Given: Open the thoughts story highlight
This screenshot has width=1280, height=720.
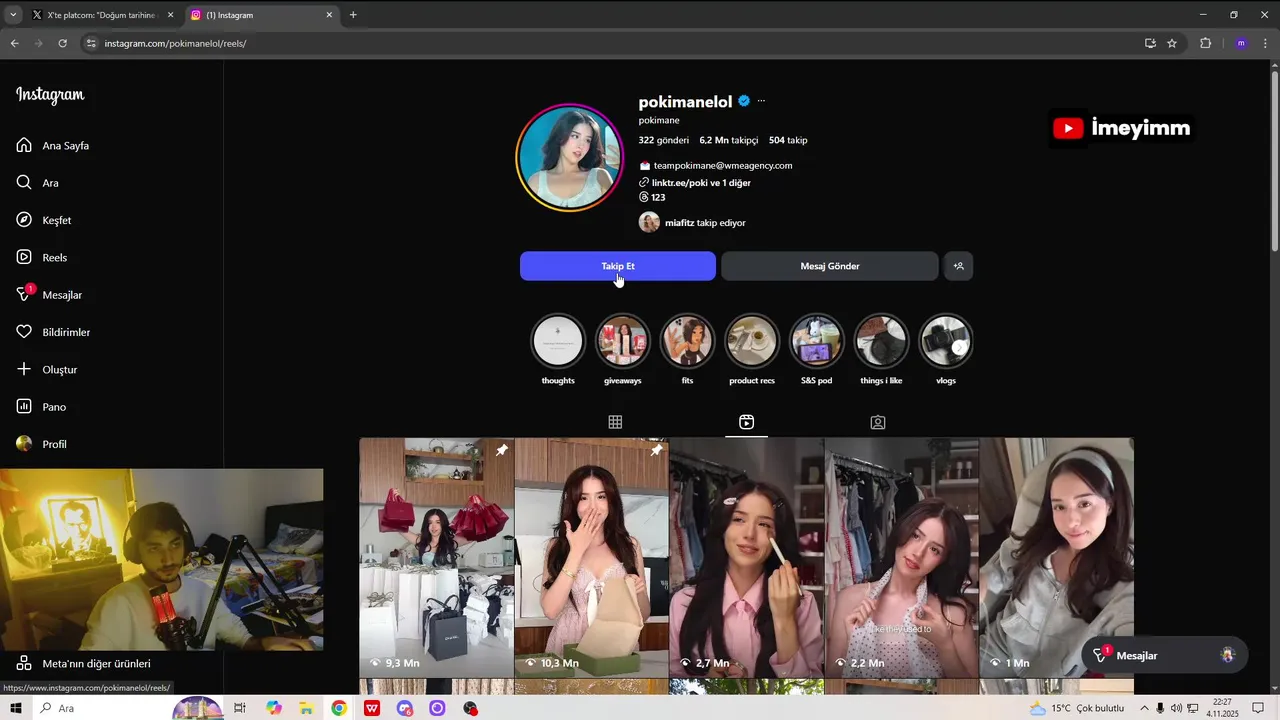Looking at the screenshot, I should [x=558, y=350].
